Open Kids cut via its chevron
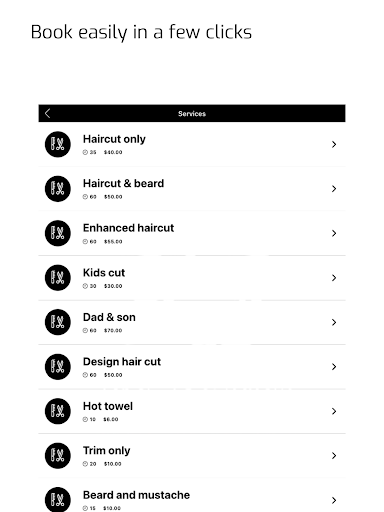 coord(334,278)
